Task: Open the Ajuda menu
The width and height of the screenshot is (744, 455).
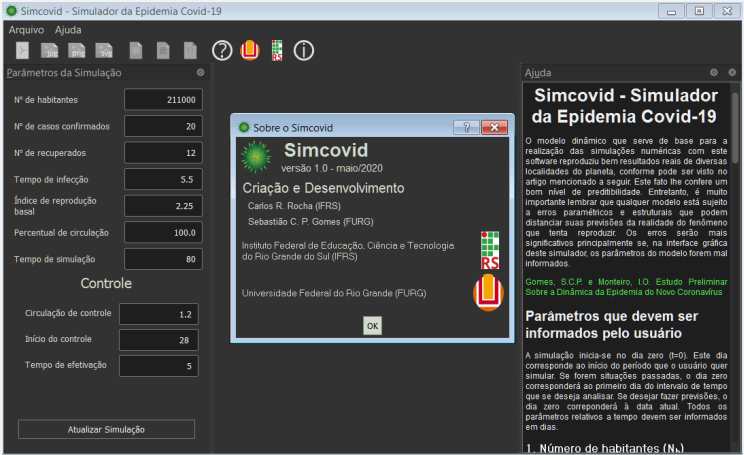Action: [x=68, y=30]
